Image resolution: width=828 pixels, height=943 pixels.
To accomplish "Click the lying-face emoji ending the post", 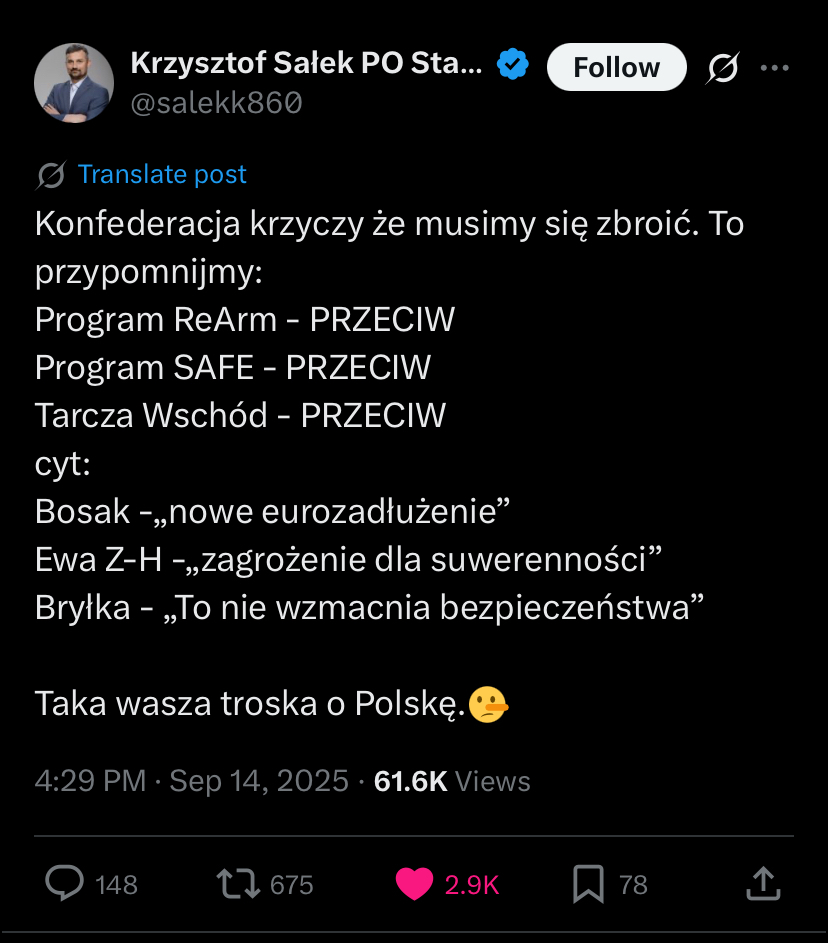I will [x=488, y=704].
